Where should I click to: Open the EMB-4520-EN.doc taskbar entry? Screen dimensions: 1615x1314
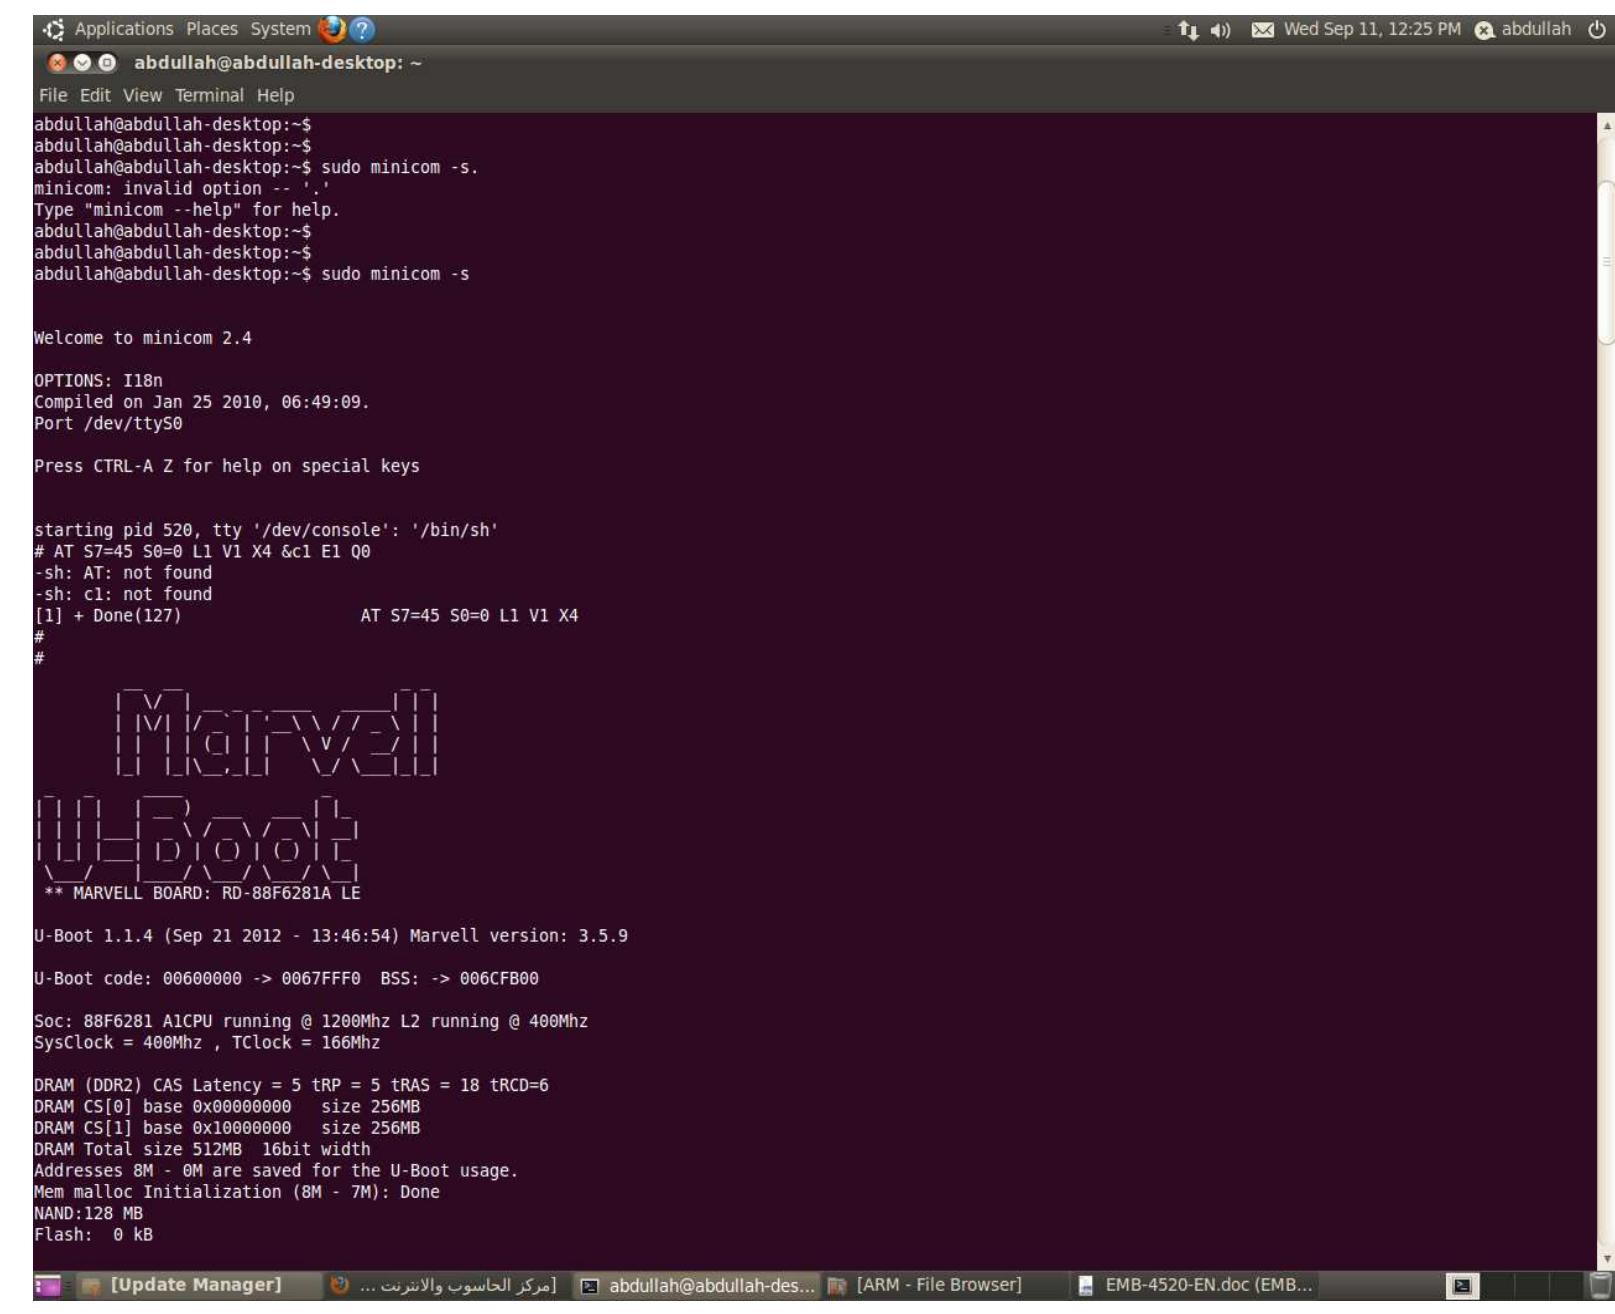1200,1284
